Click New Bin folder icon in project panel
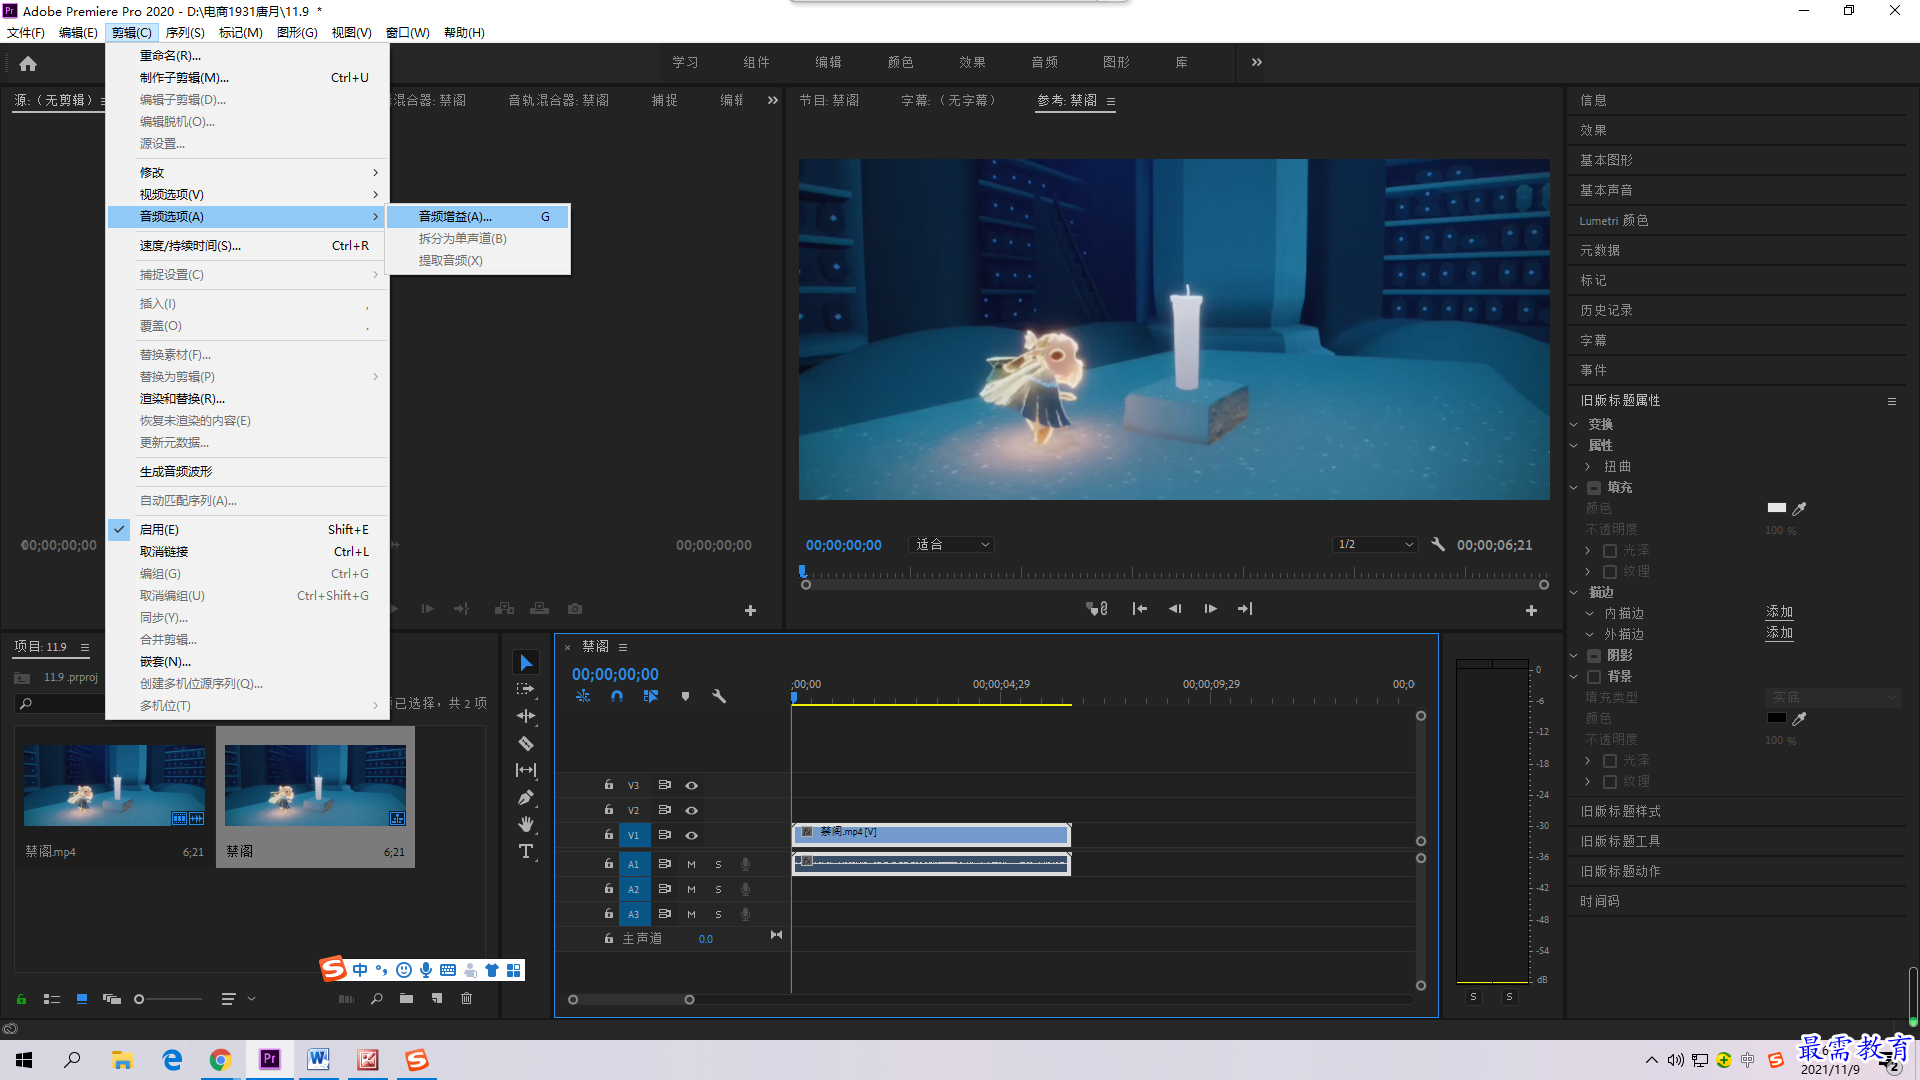The image size is (1920, 1080). click(406, 998)
